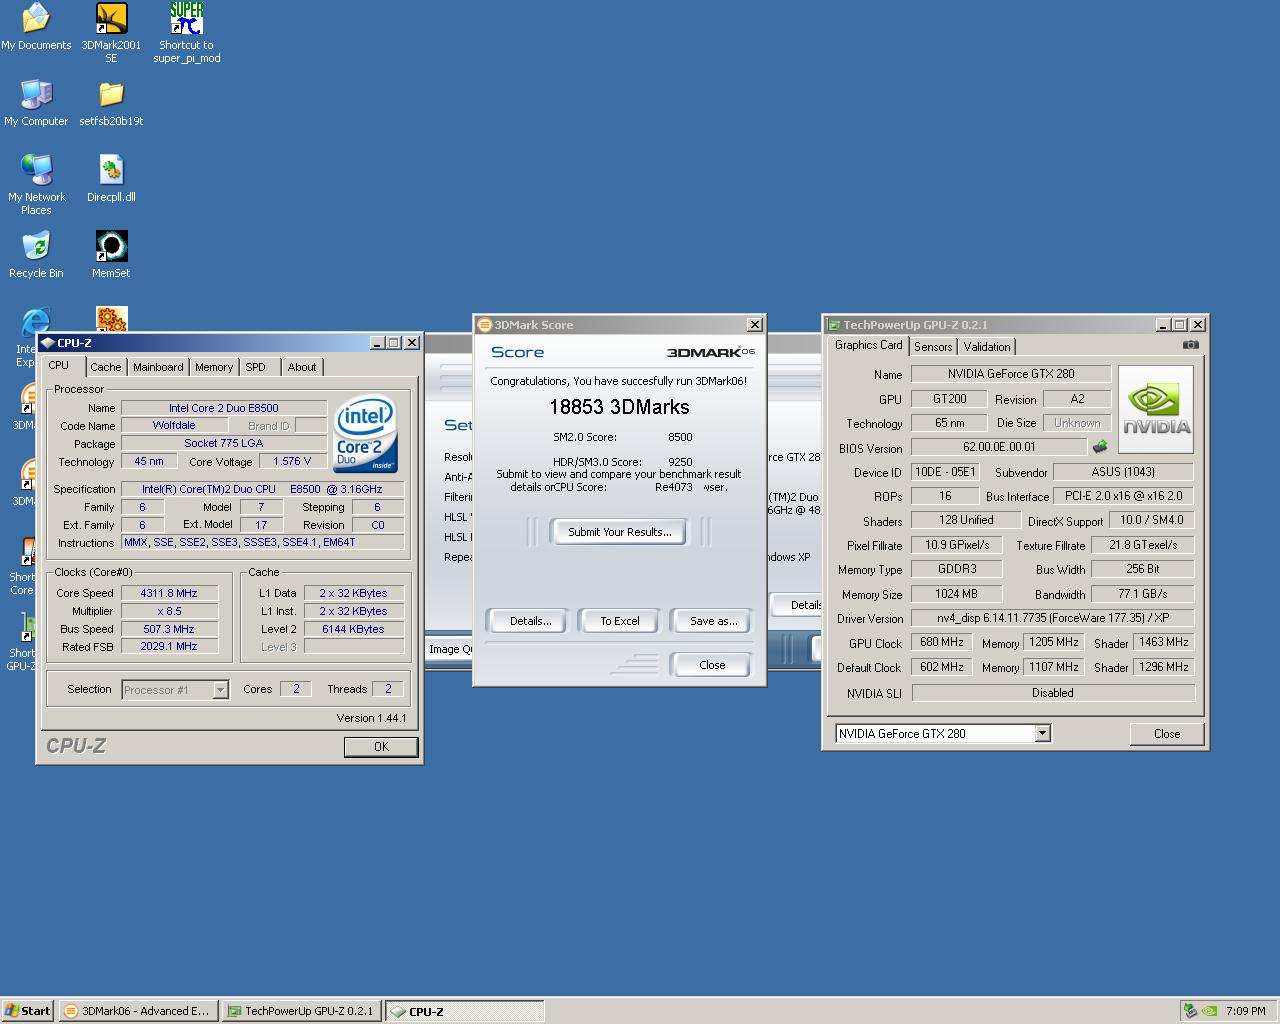Click the 3DMark Score title bar icon
The image size is (1280, 1024).
pos(485,325)
